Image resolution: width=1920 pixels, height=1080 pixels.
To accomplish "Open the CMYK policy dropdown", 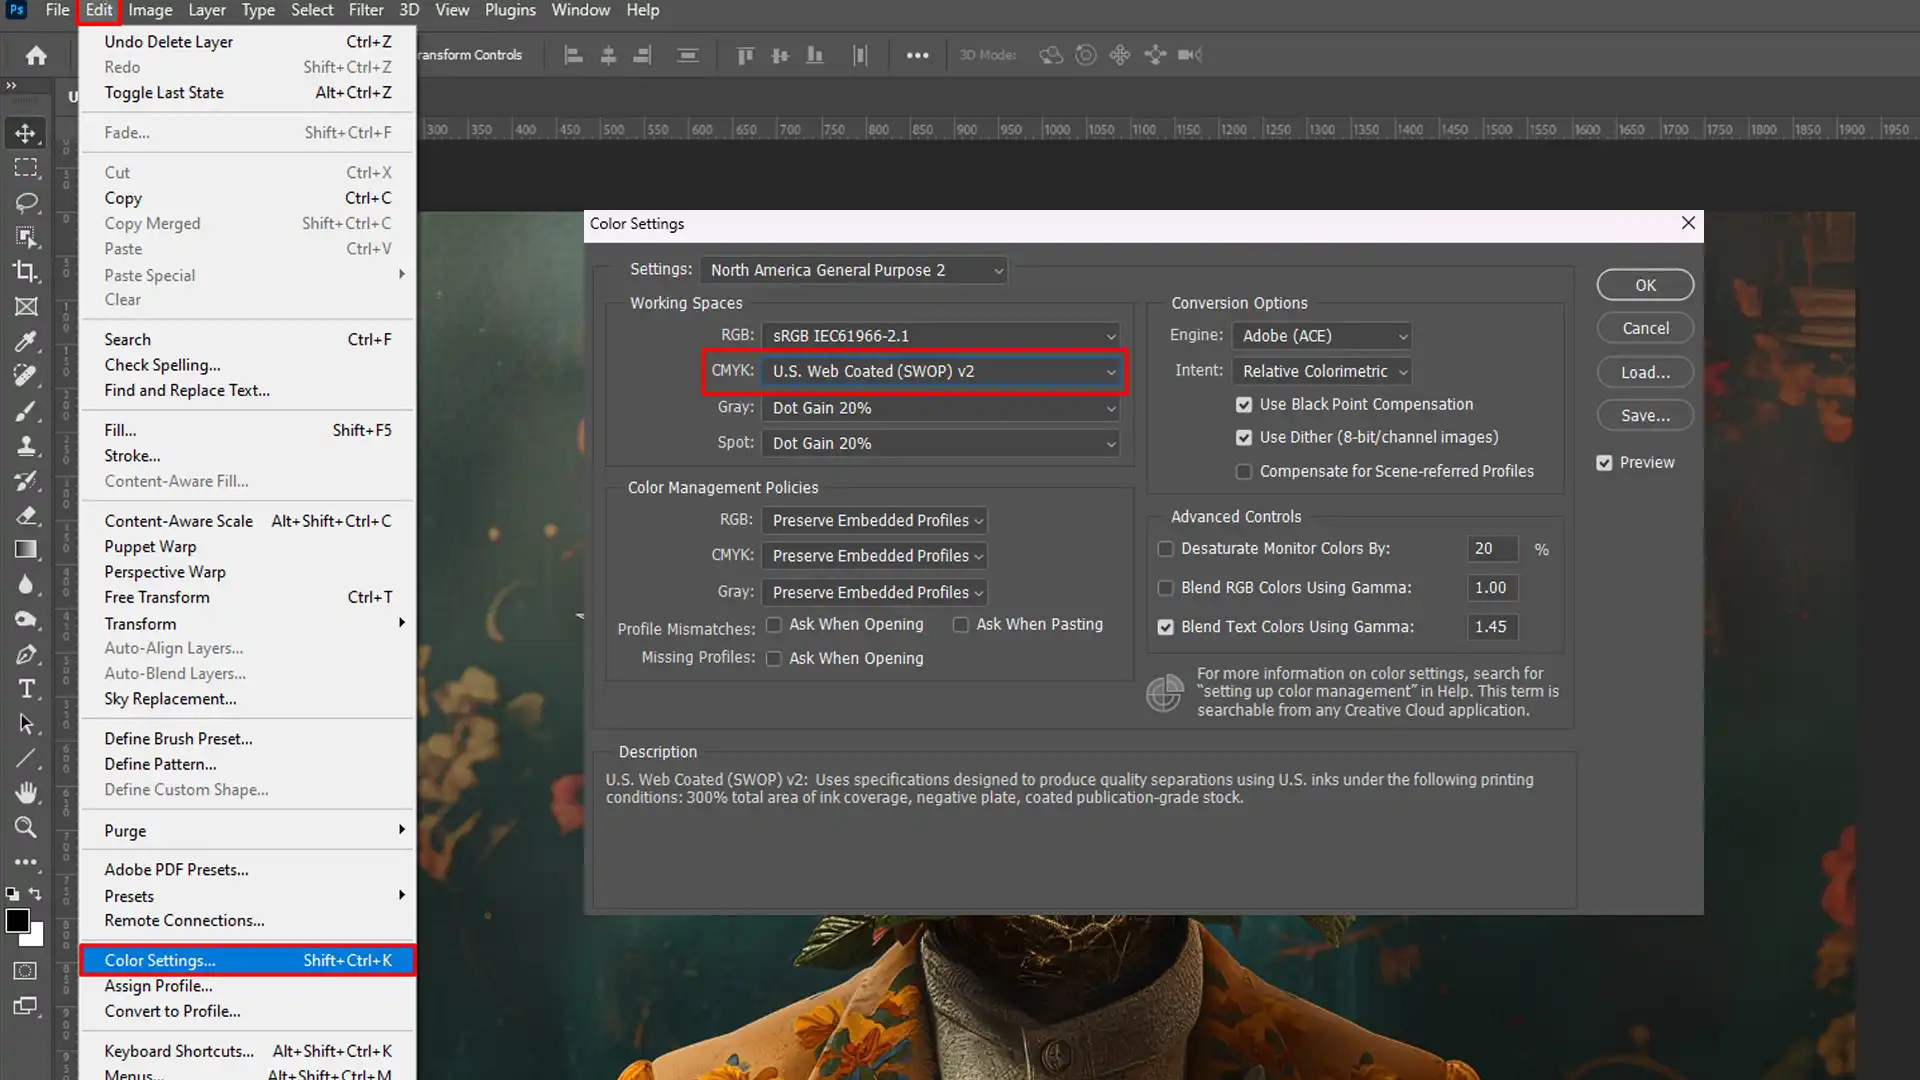I will coord(874,556).
